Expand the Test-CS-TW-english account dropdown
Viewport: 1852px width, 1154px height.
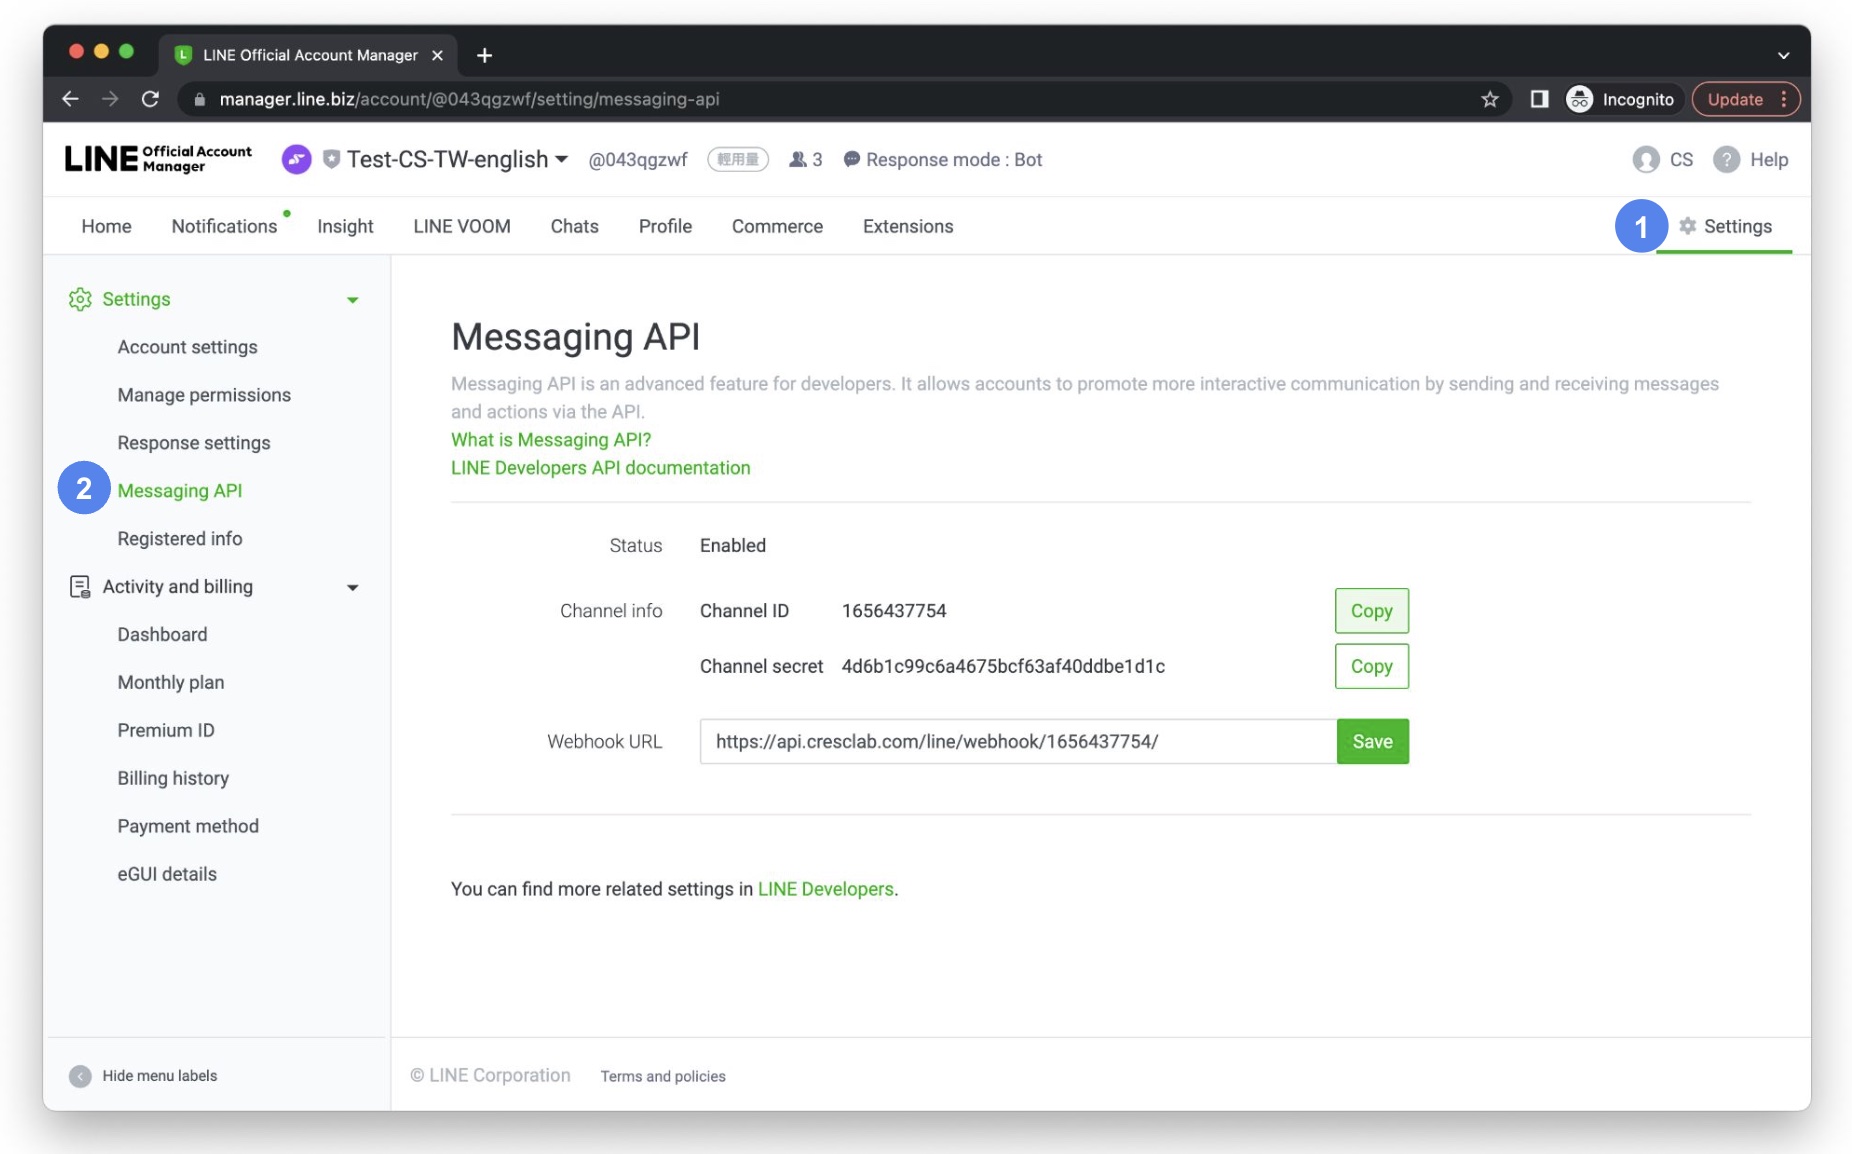pos(563,159)
